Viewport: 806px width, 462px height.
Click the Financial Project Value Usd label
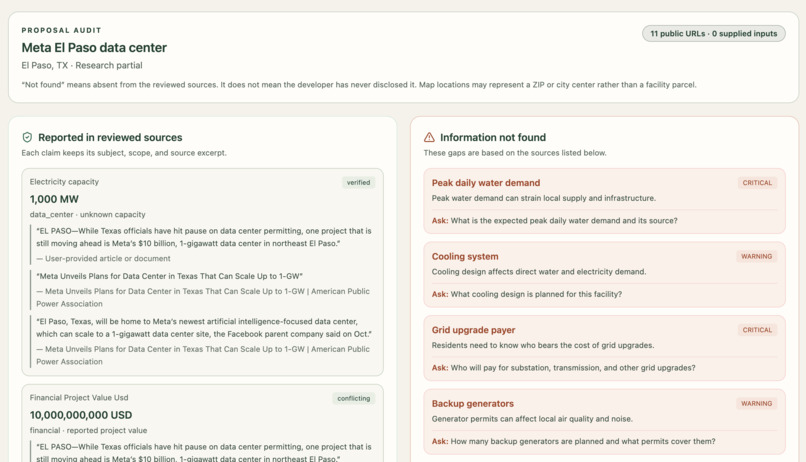[79, 398]
